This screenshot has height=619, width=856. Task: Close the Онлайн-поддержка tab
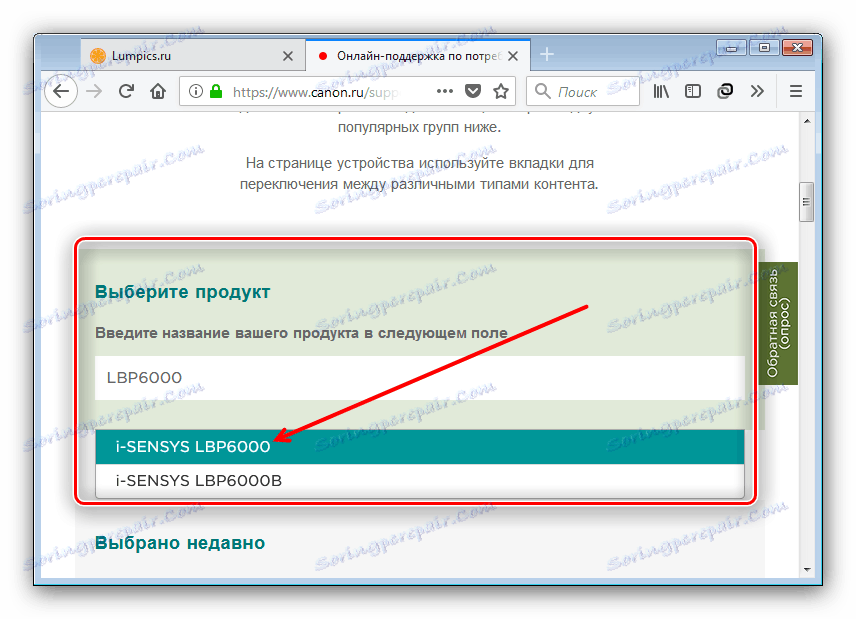[x=513, y=56]
